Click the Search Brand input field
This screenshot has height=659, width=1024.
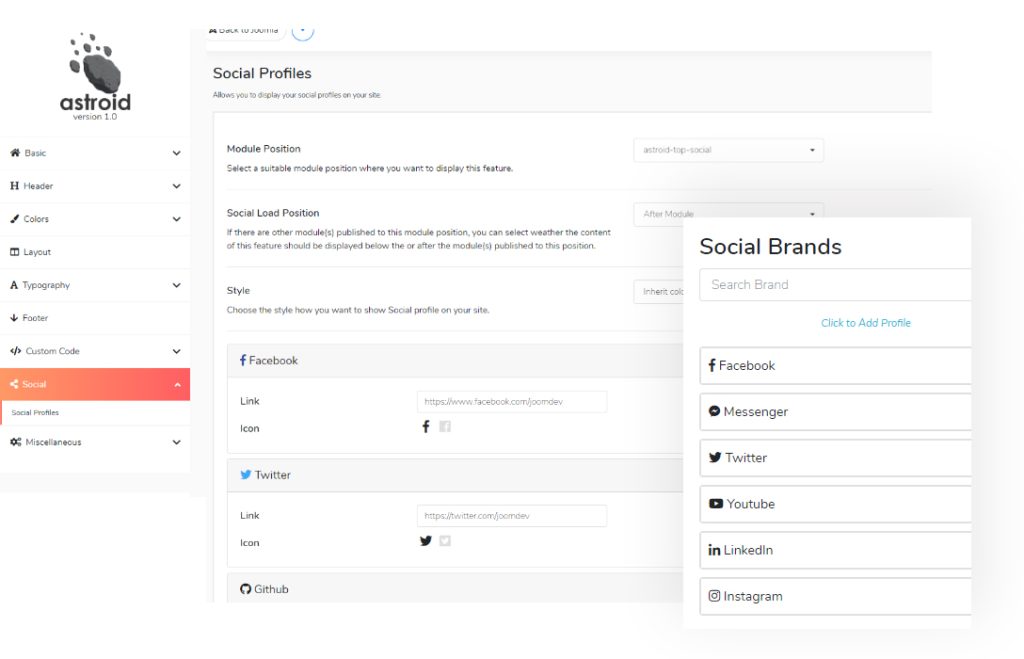coord(835,285)
